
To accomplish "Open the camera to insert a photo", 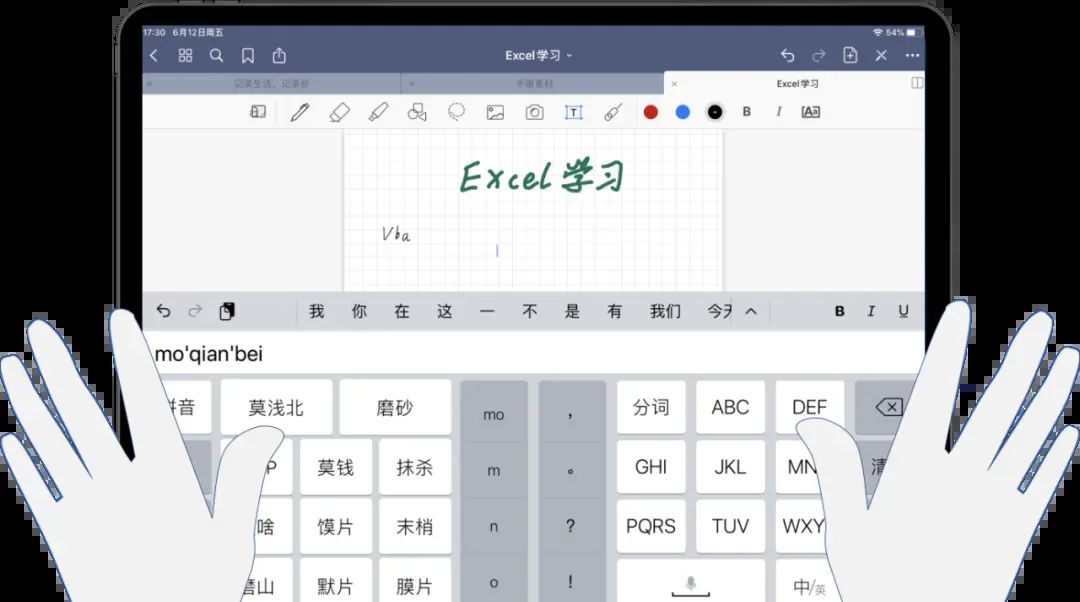I will pyautogui.click(x=533, y=112).
